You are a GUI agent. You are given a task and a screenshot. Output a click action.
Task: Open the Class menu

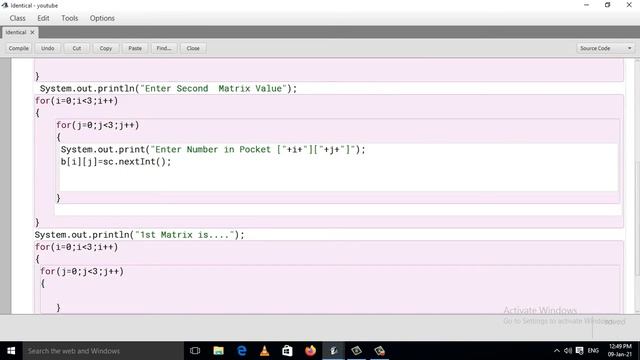(18, 18)
